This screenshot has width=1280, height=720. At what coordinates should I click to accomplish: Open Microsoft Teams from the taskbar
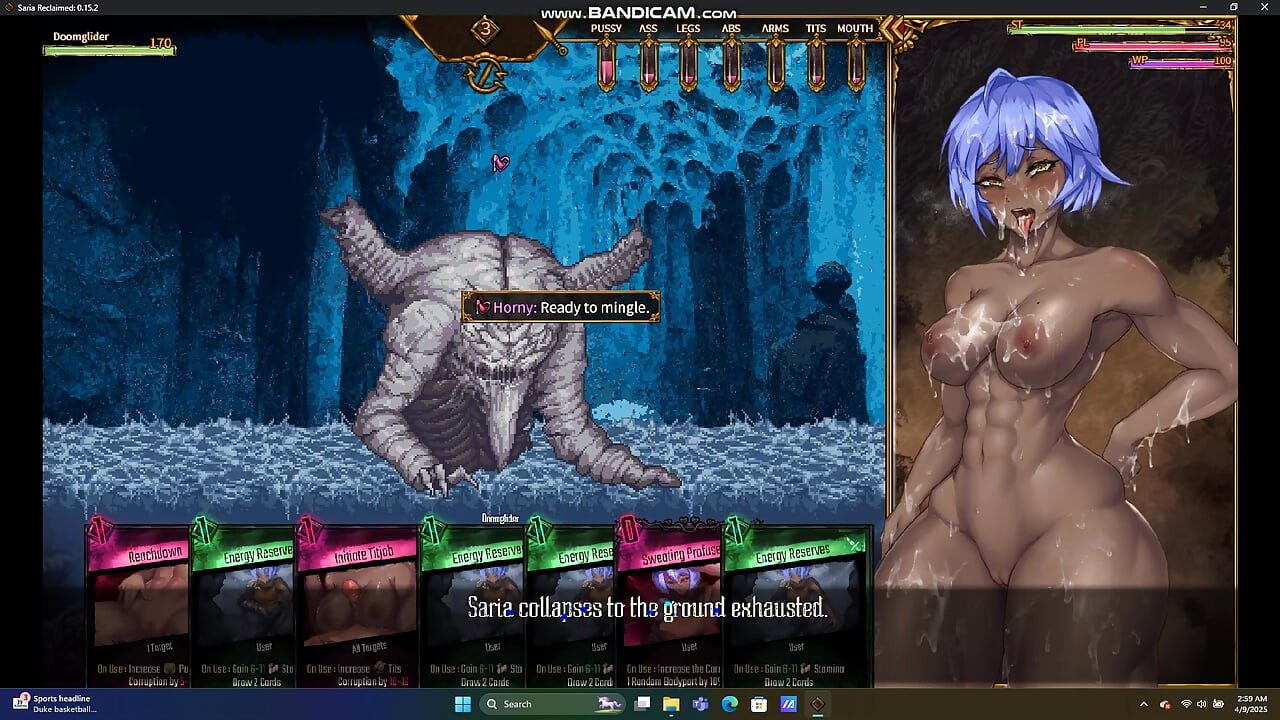(701, 704)
